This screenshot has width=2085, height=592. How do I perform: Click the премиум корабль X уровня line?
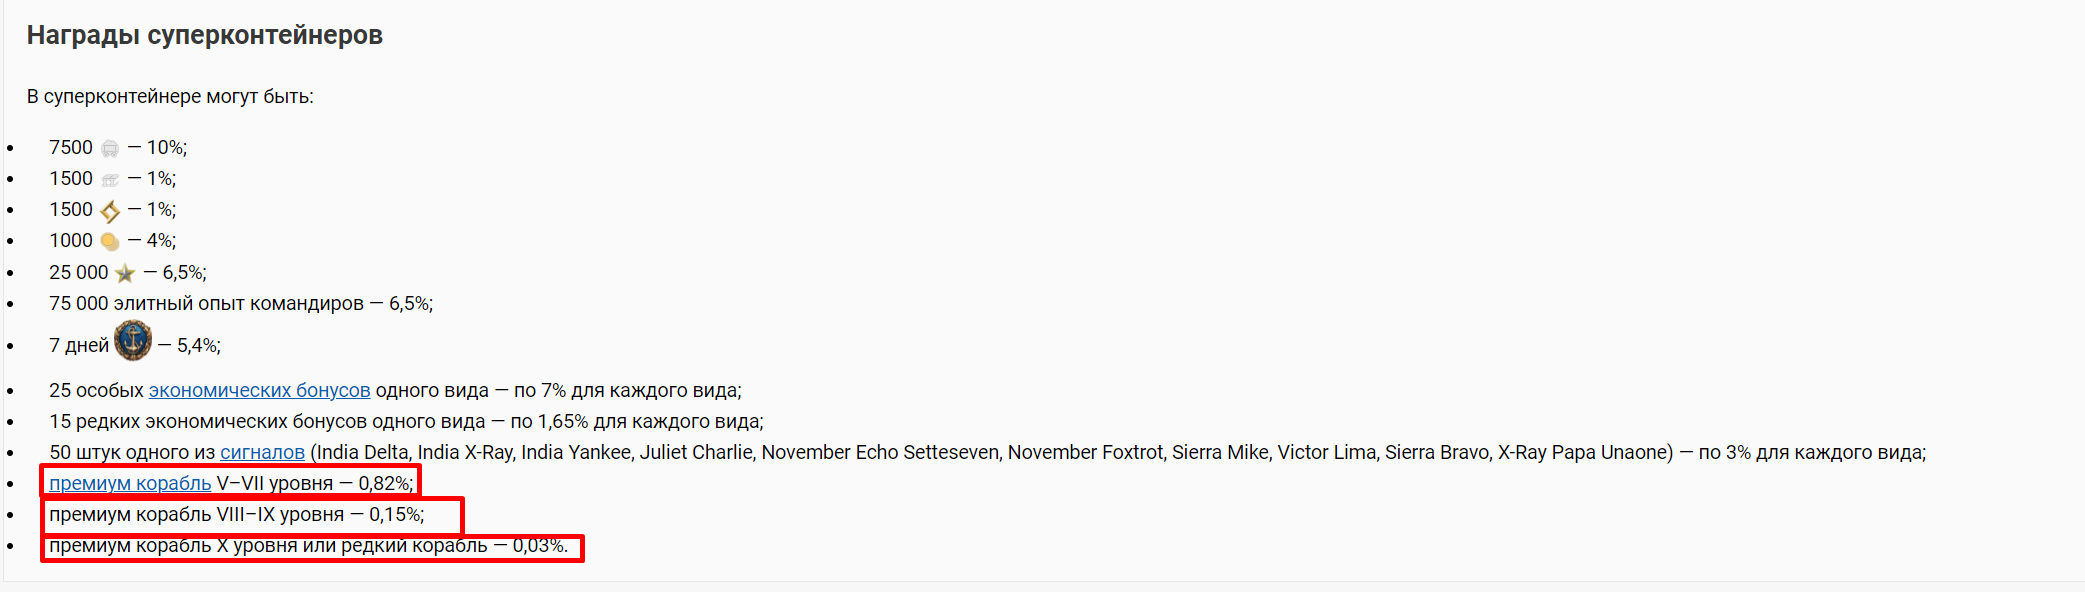click(309, 545)
